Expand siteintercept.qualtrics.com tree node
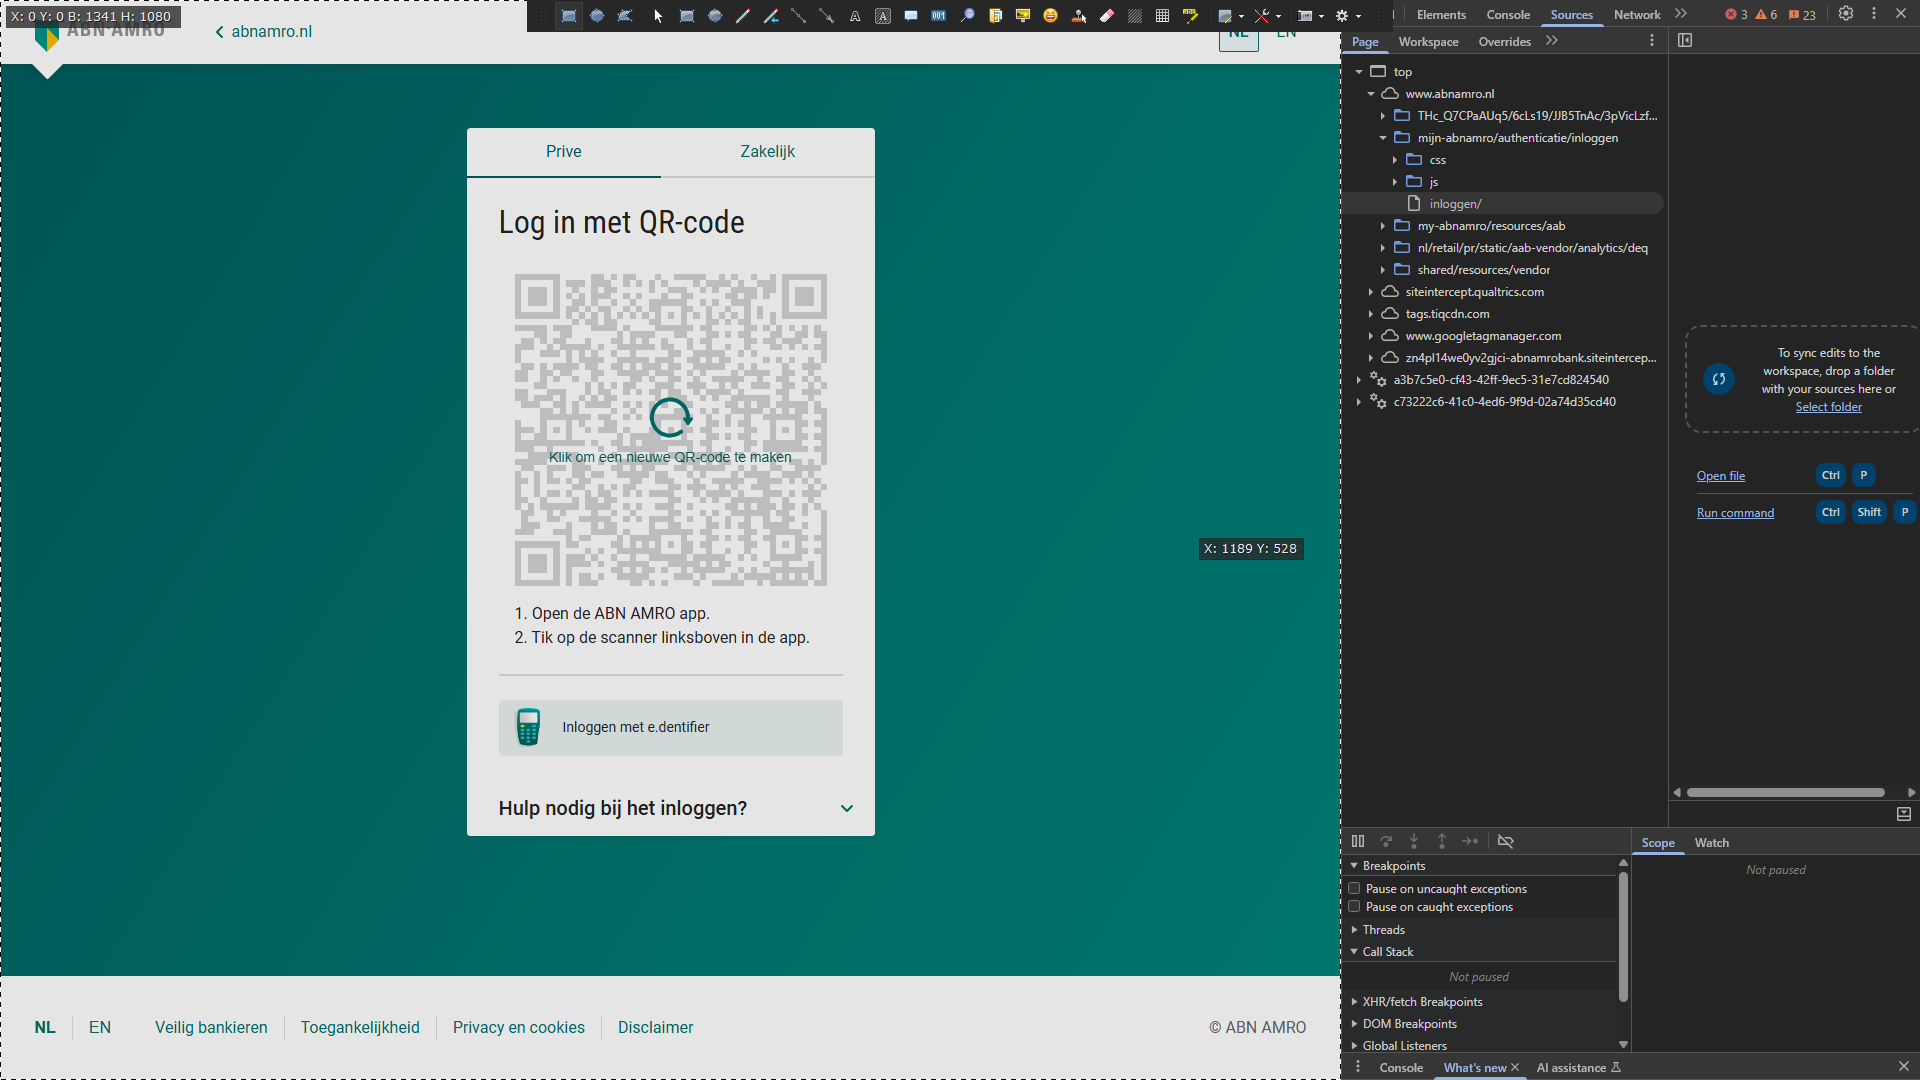 pyautogui.click(x=1371, y=292)
